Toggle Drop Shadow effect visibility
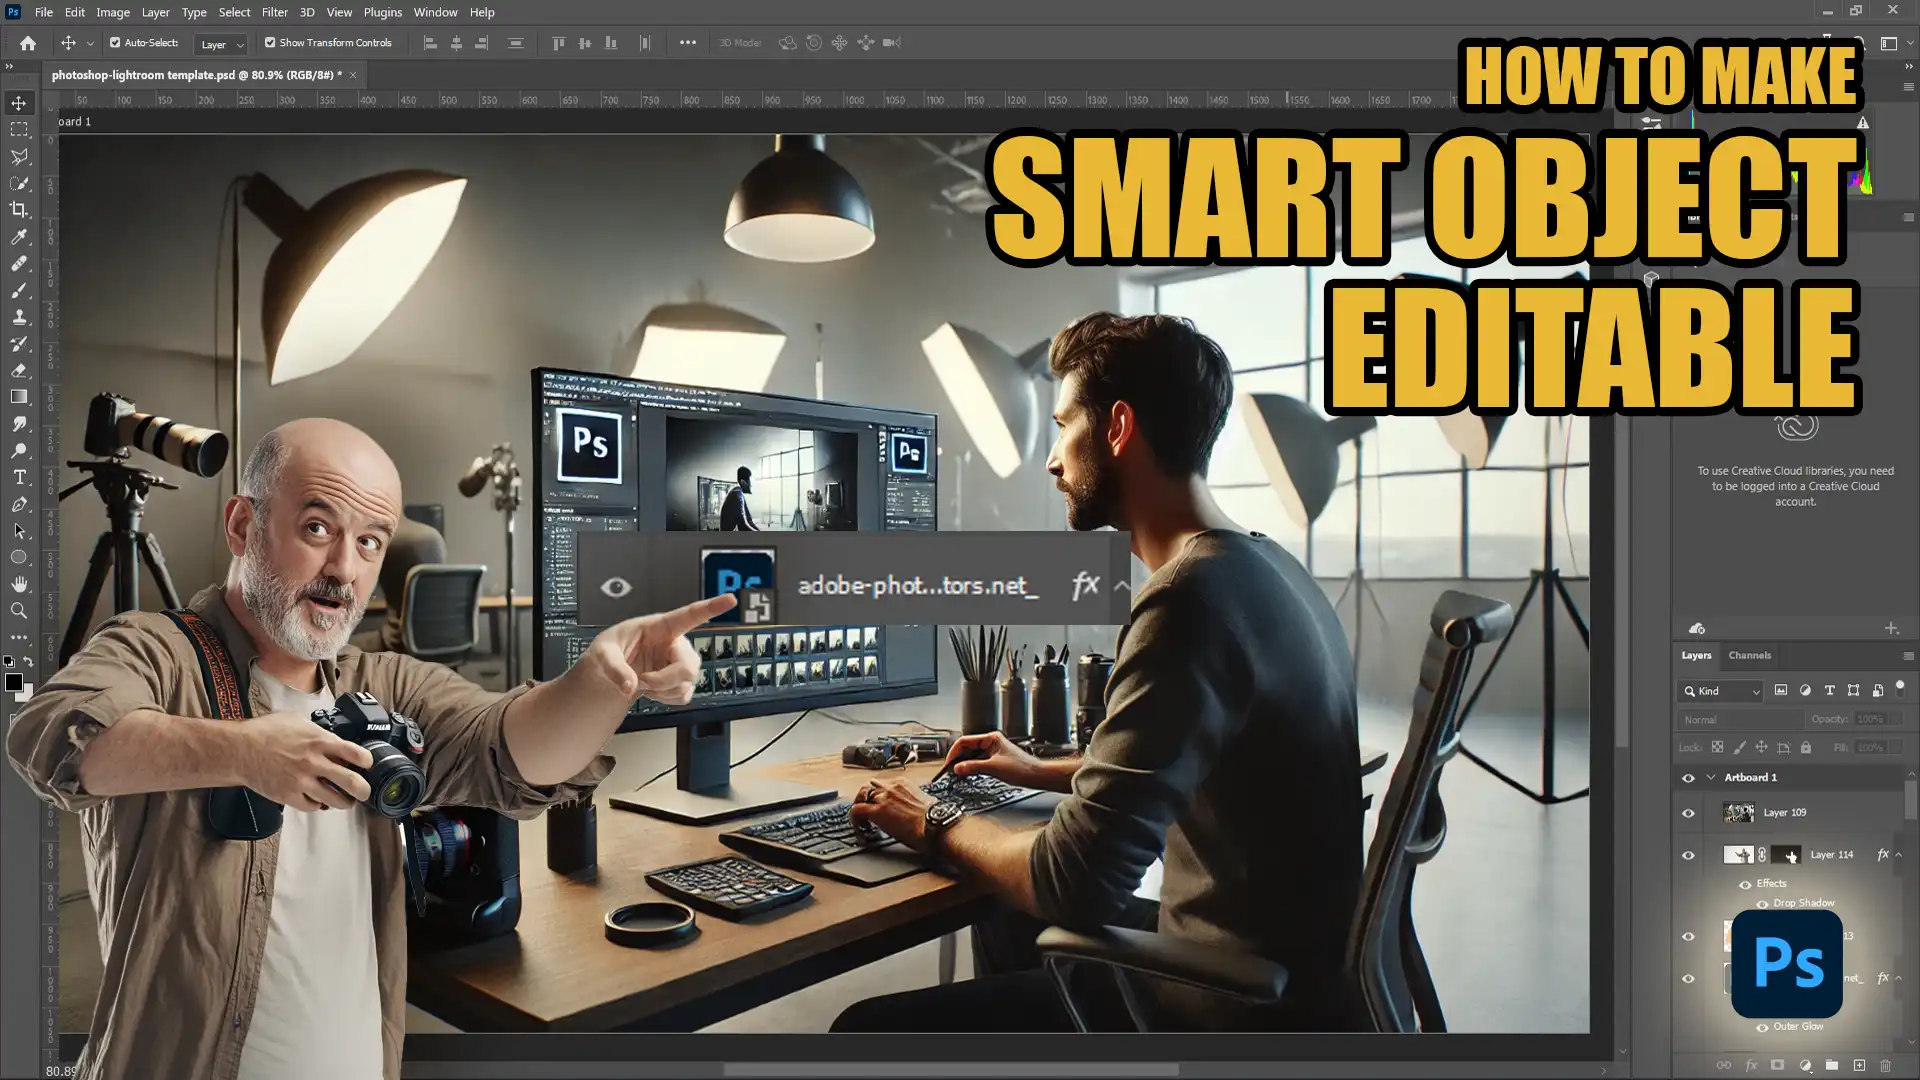Viewport: 1920px width, 1080px height. 1763,904
